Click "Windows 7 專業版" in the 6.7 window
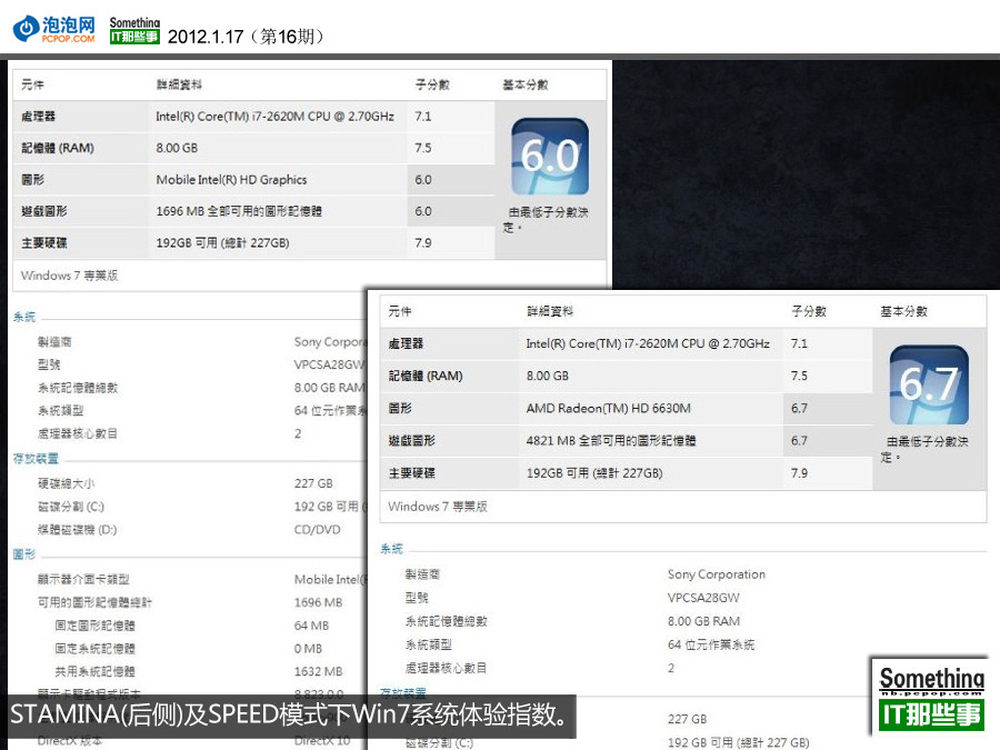Screen dimensions: 1000x750 pos(438,506)
